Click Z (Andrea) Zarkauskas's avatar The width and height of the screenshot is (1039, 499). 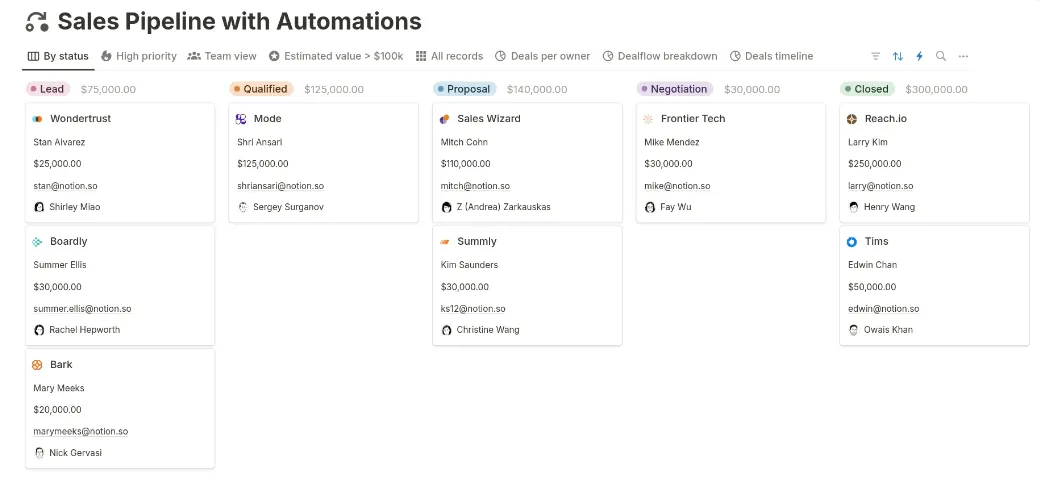pos(447,207)
